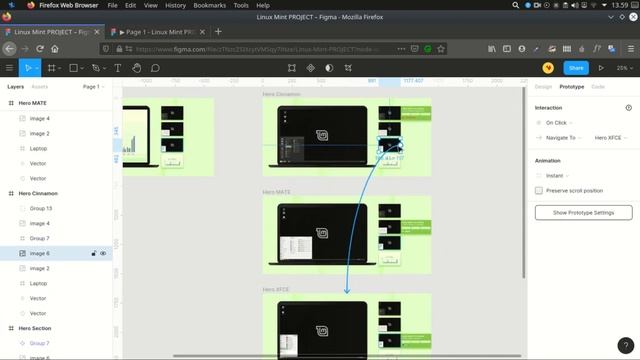Select the image 6 layer row

point(56,253)
